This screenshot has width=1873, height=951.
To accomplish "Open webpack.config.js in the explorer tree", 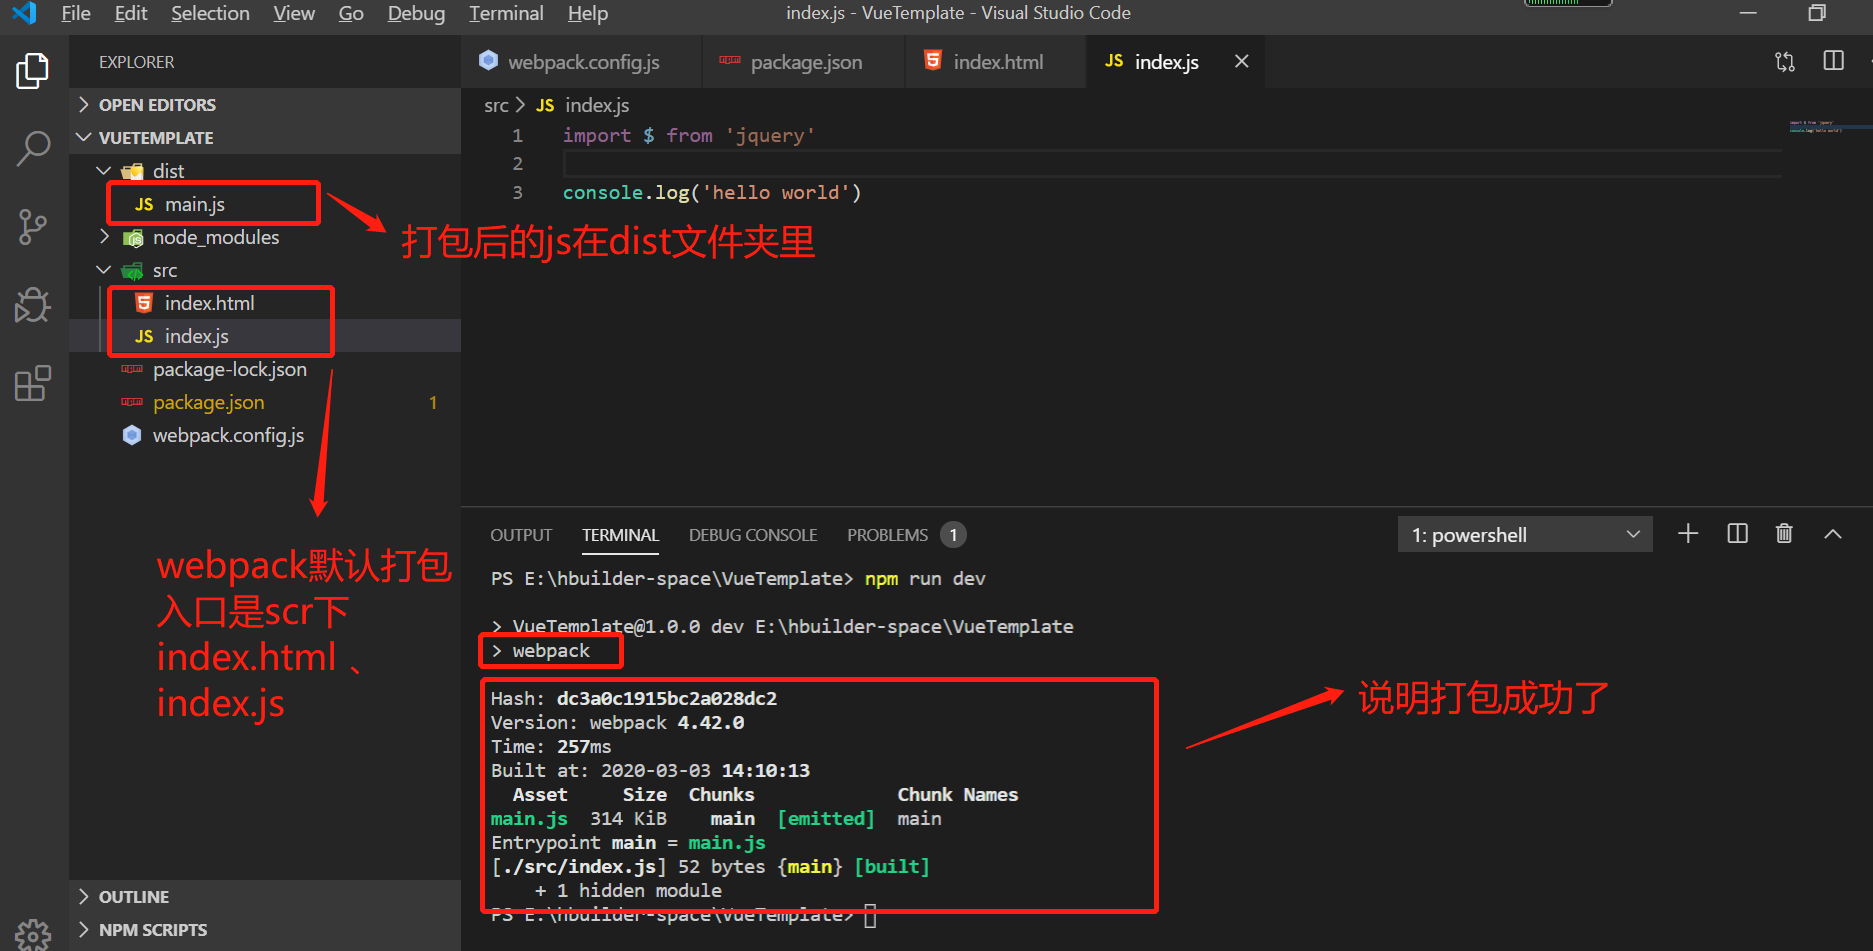I will tap(265, 435).
